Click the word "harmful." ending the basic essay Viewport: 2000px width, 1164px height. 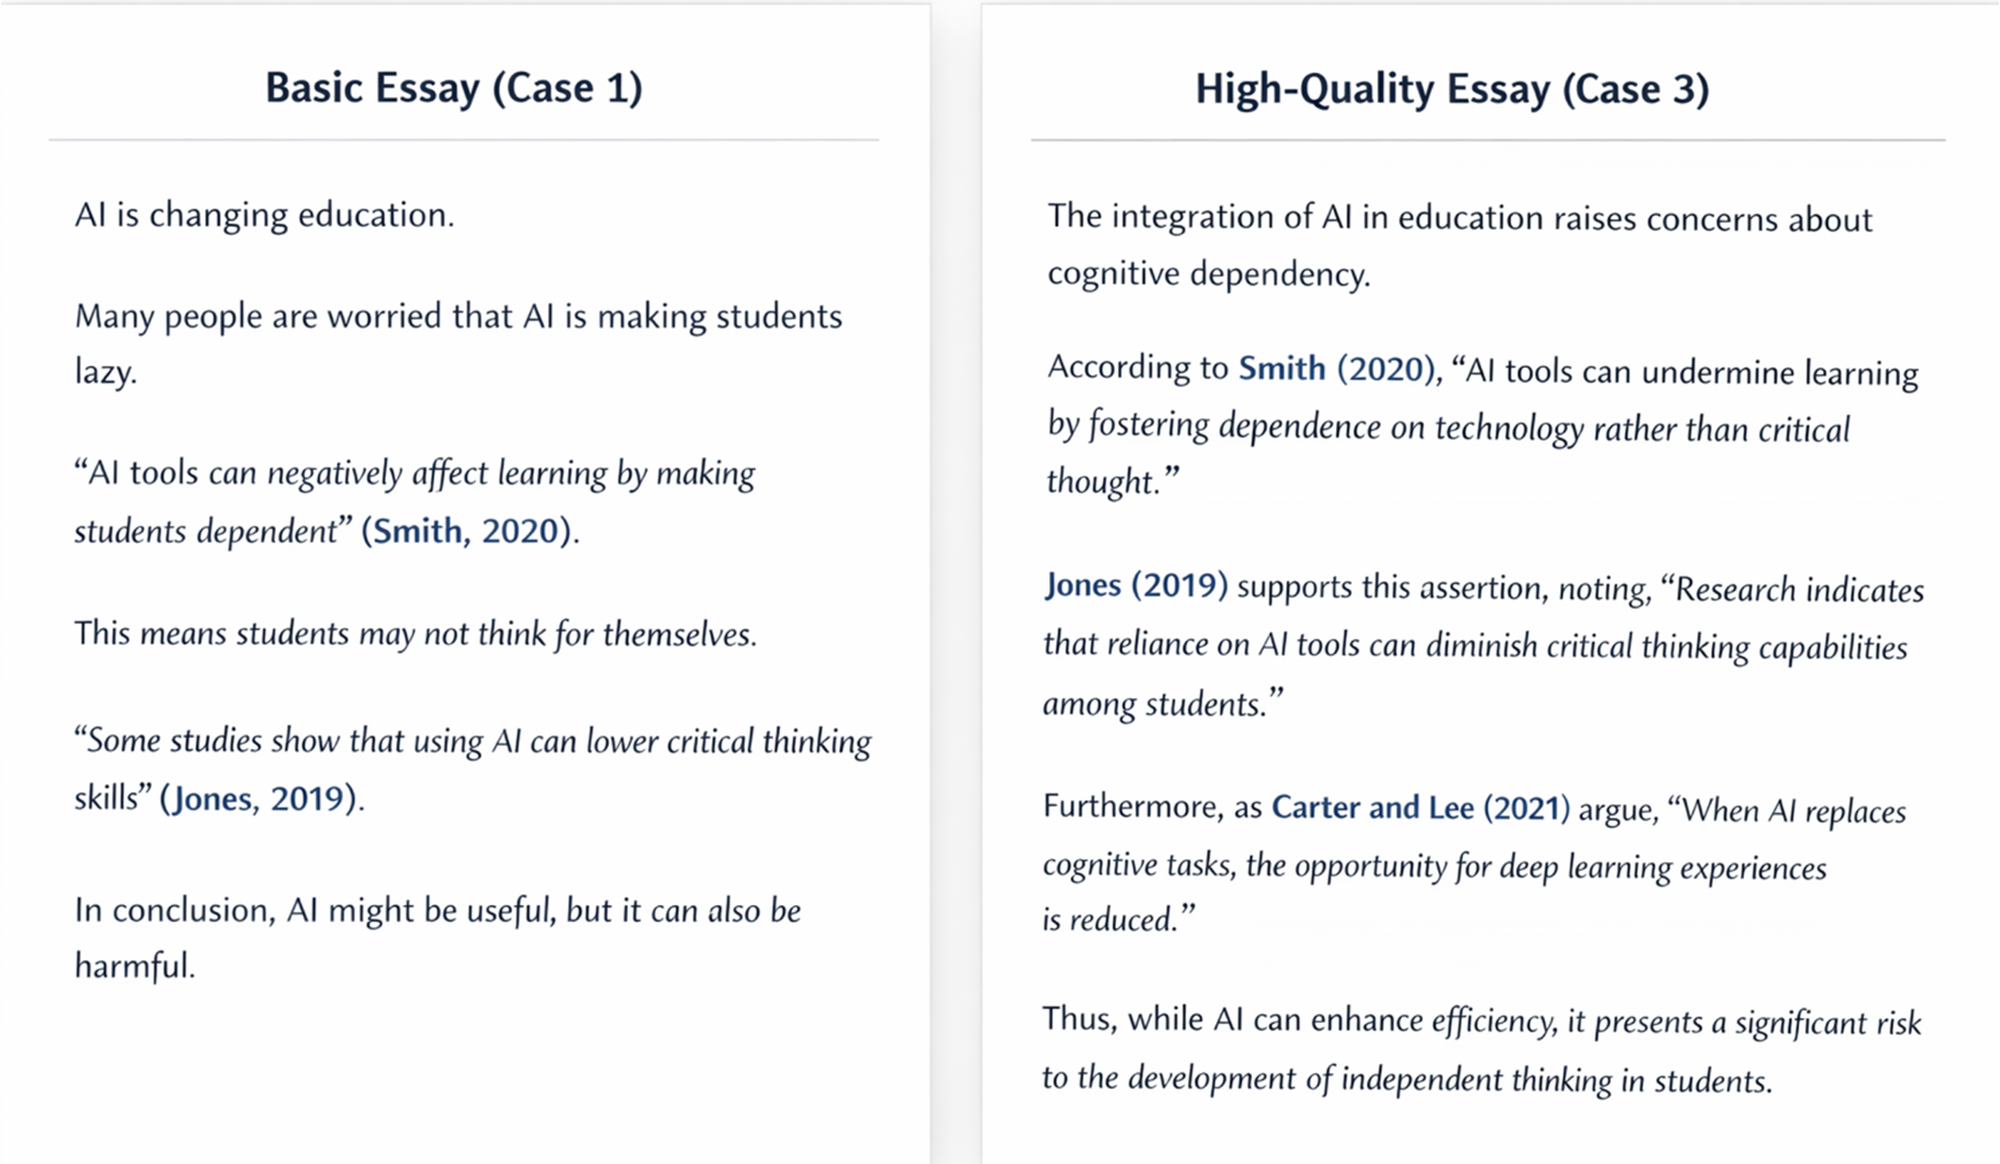point(135,966)
